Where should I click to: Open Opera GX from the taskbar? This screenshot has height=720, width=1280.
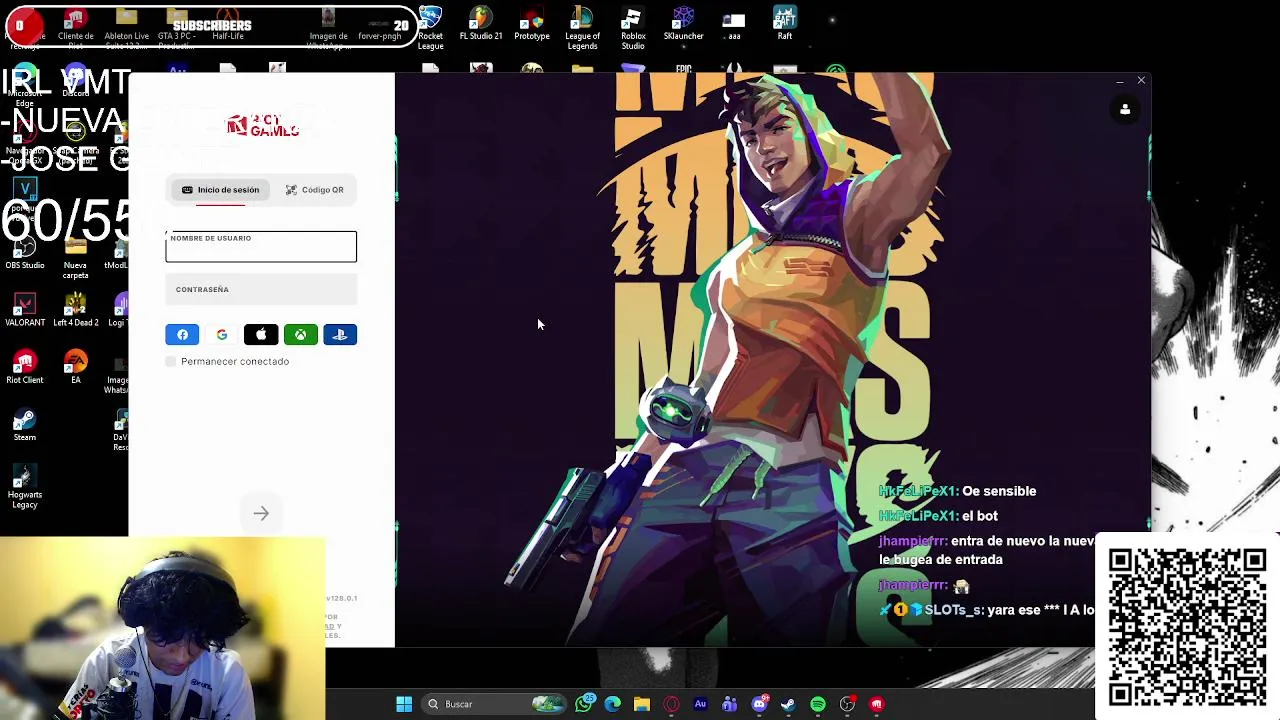tap(671, 704)
